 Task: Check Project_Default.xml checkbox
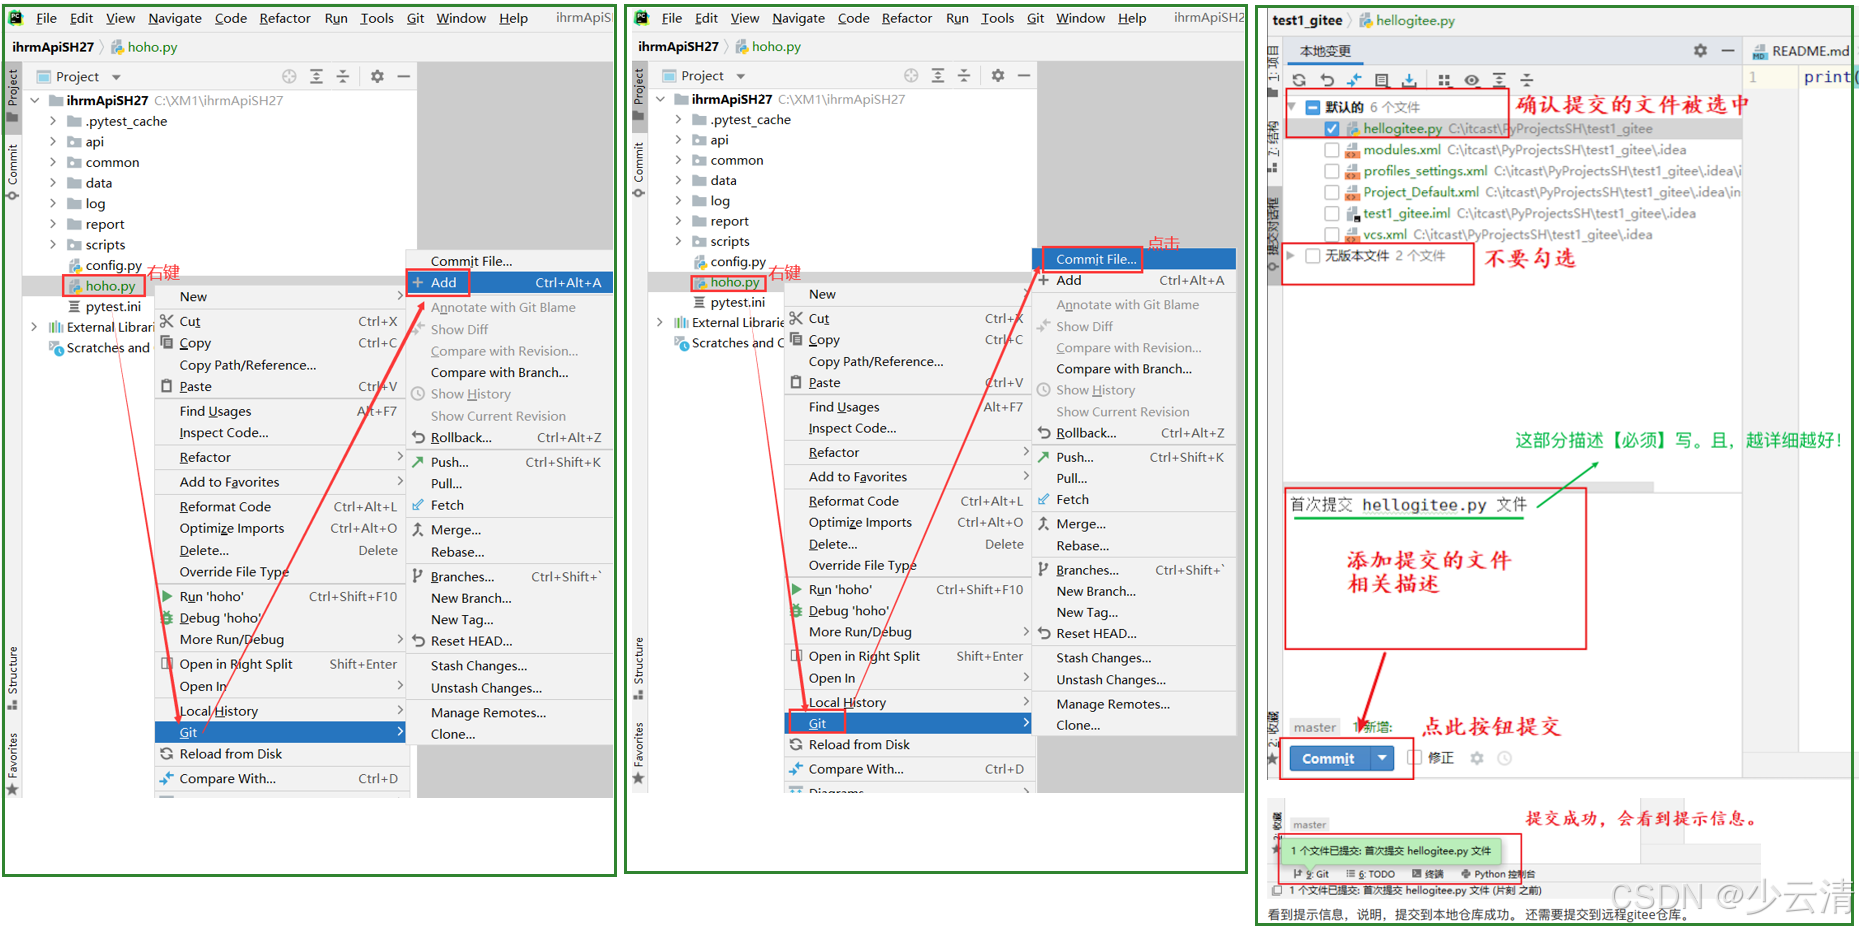1332,192
